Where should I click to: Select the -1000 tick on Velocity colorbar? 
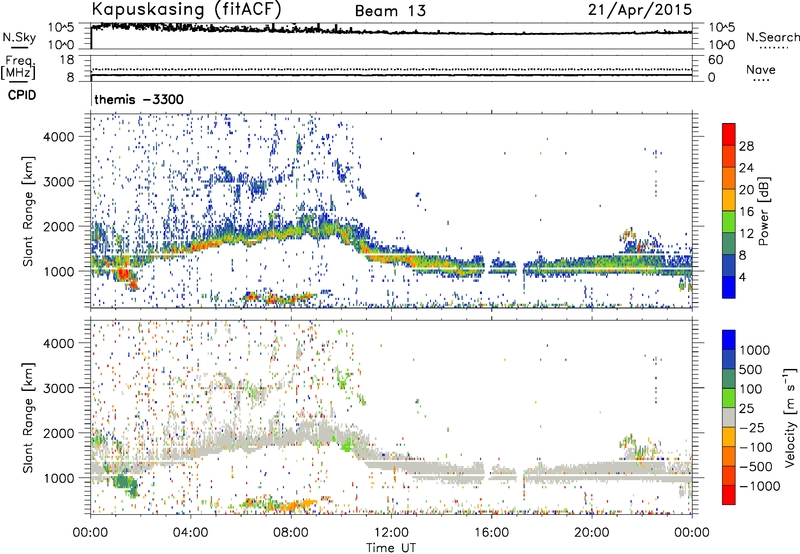tap(759, 486)
